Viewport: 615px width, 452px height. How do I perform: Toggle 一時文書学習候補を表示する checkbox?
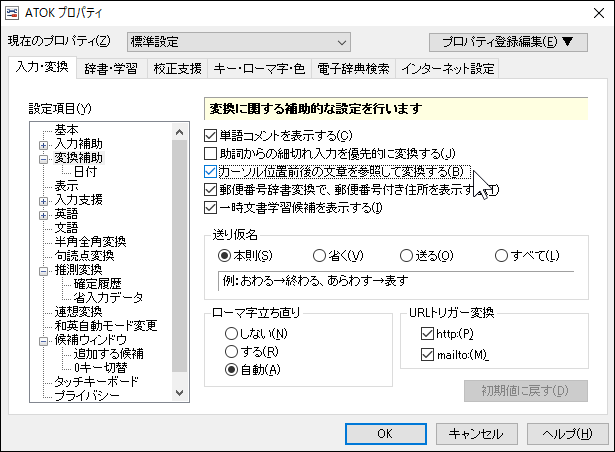(x=210, y=208)
